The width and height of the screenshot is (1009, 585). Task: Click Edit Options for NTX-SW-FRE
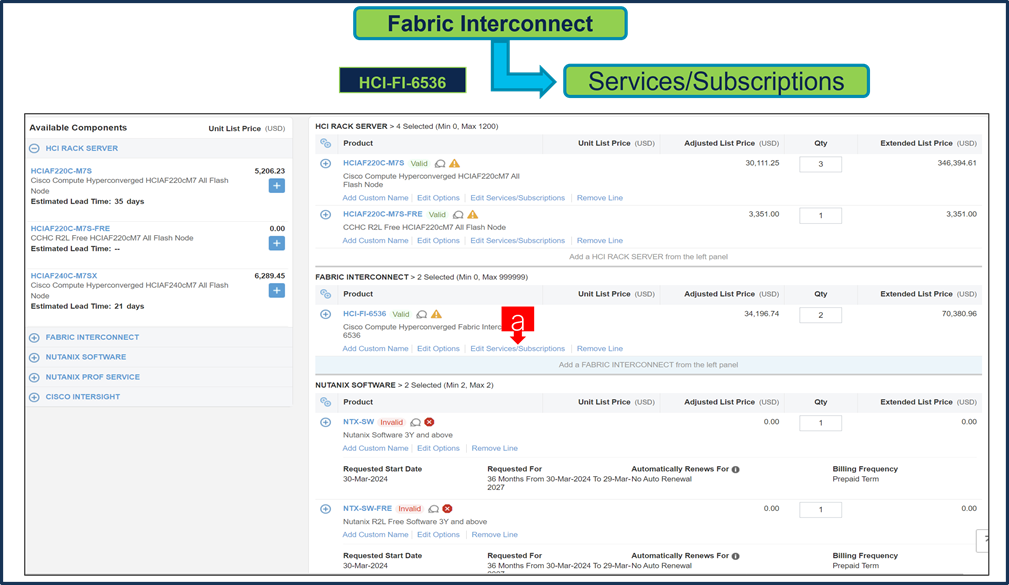[x=438, y=535]
